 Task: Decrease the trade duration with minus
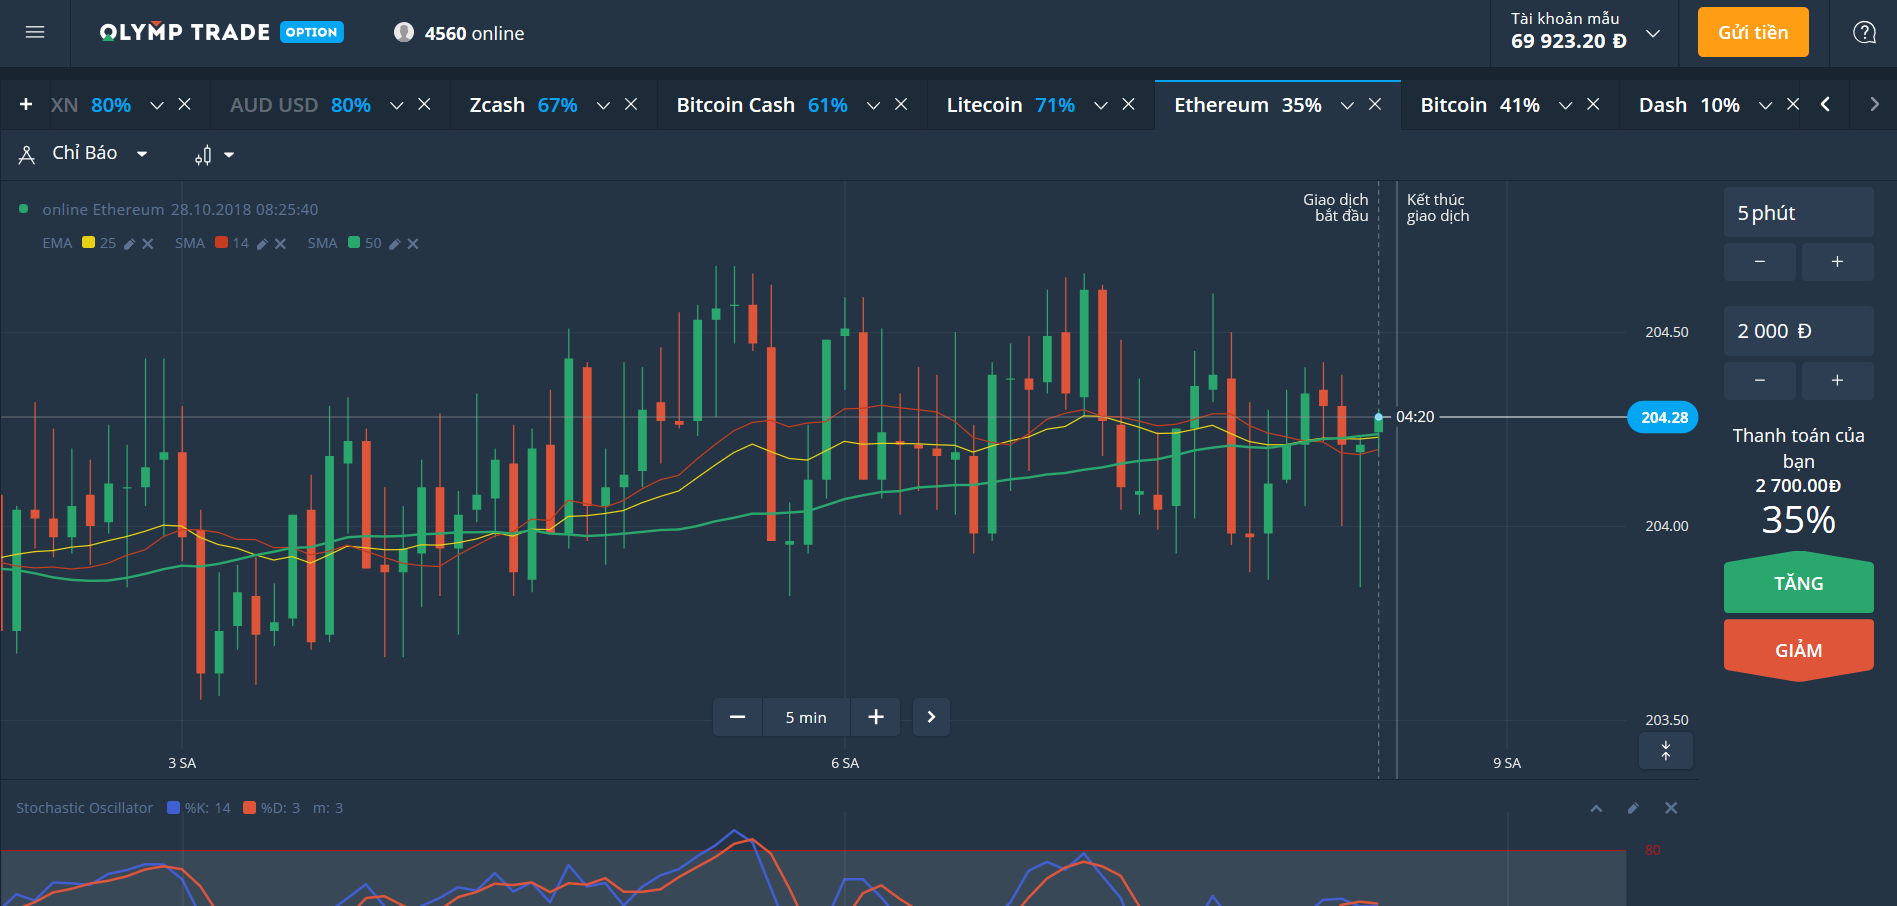click(x=1760, y=262)
